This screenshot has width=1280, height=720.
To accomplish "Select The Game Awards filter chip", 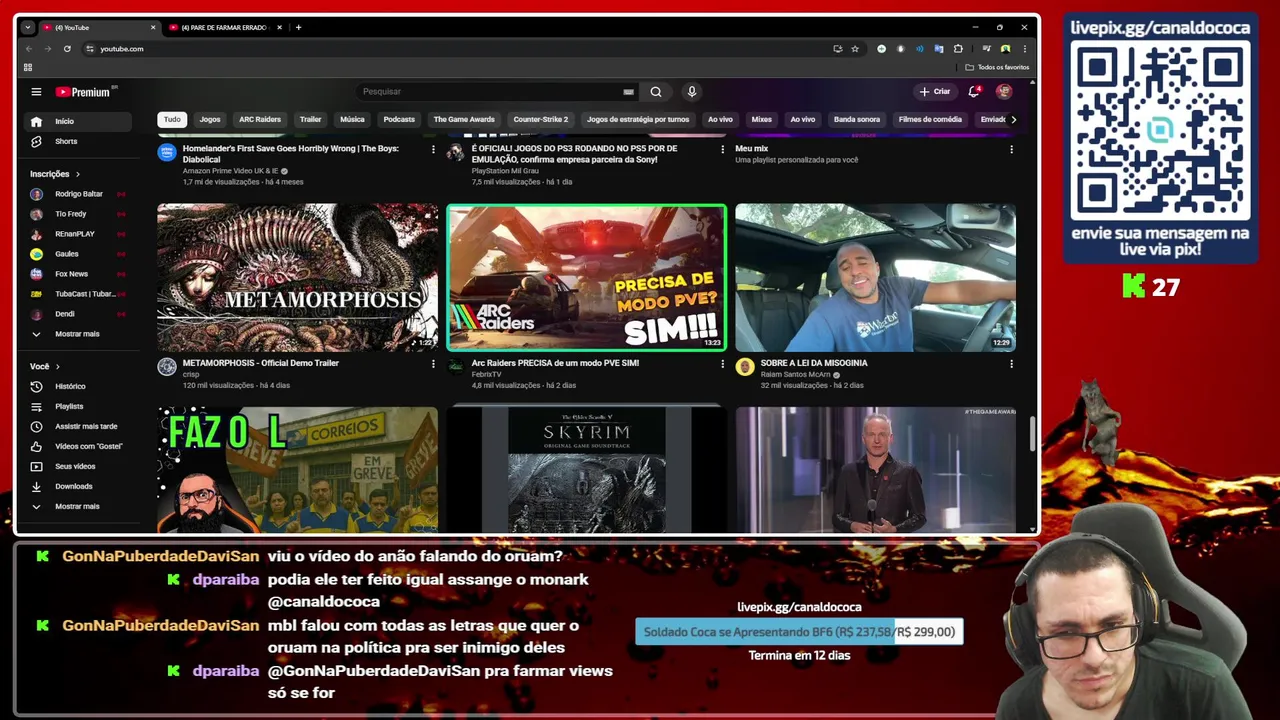I will (464, 119).
